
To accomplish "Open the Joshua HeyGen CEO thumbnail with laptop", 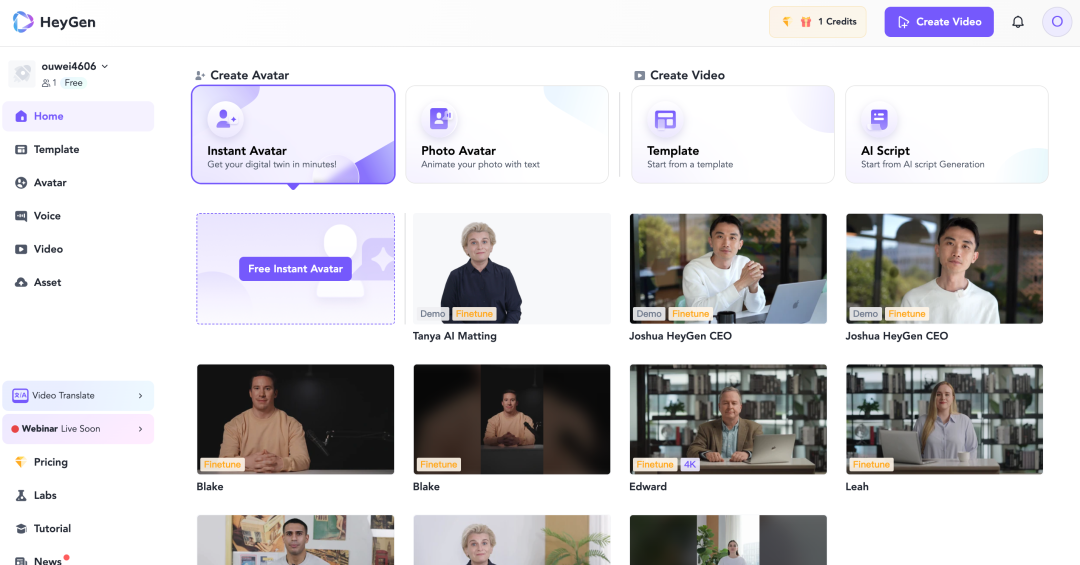I will tap(728, 269).
